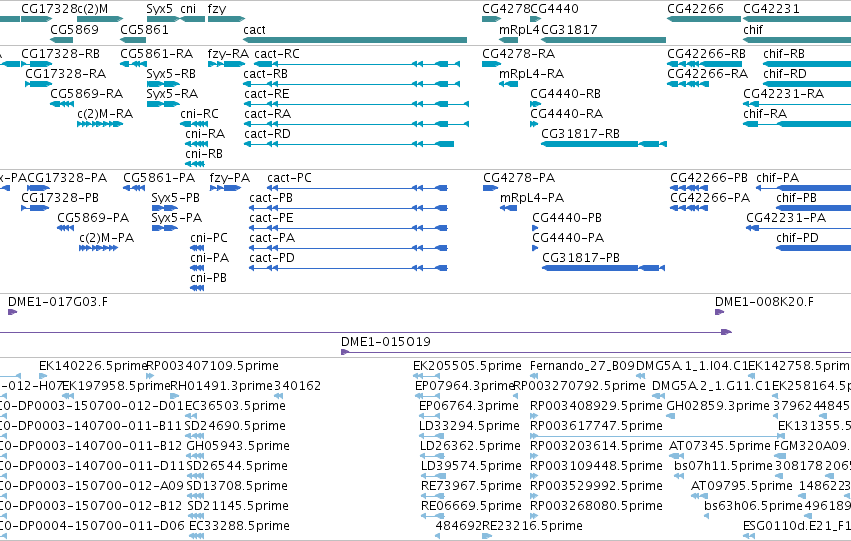
Task: Open the CG42231-RA transcript label
Action: 783,94
